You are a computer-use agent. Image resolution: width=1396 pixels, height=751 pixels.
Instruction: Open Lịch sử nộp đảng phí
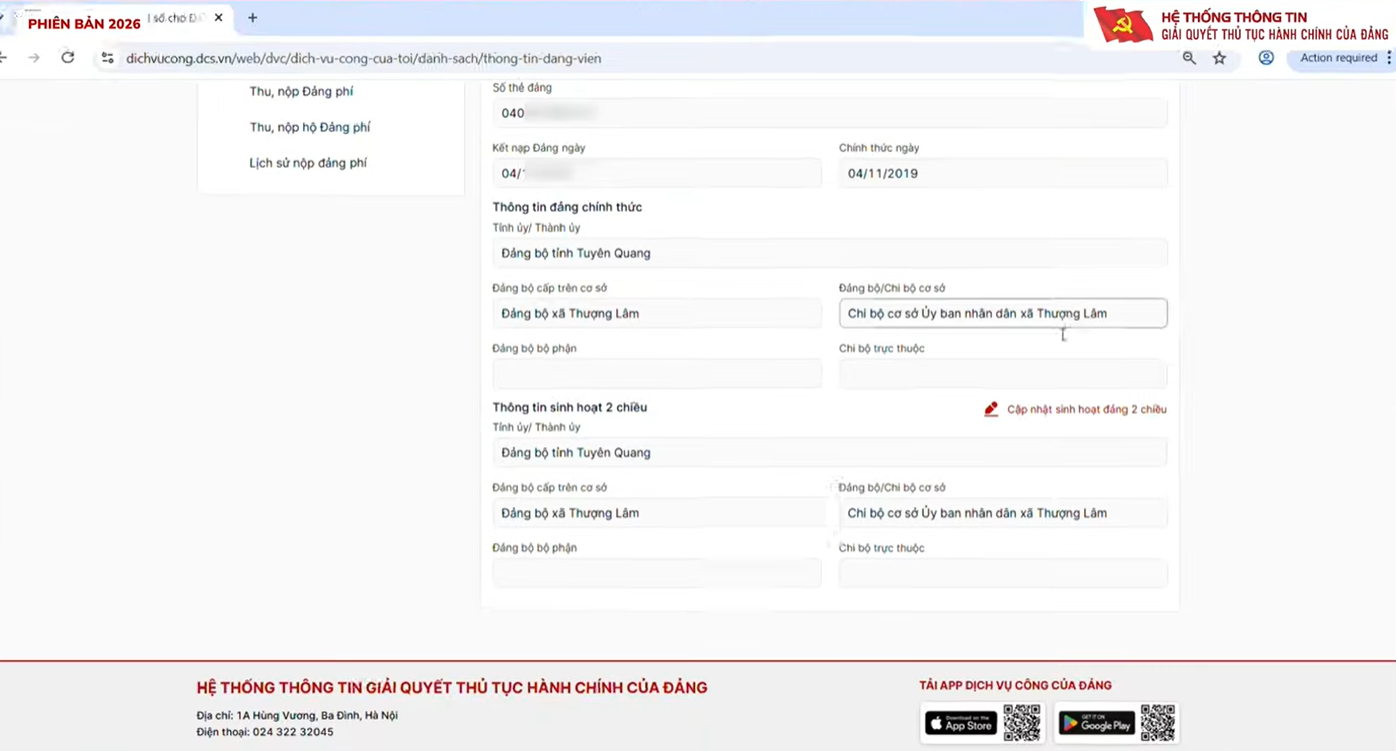coord(308,163)
